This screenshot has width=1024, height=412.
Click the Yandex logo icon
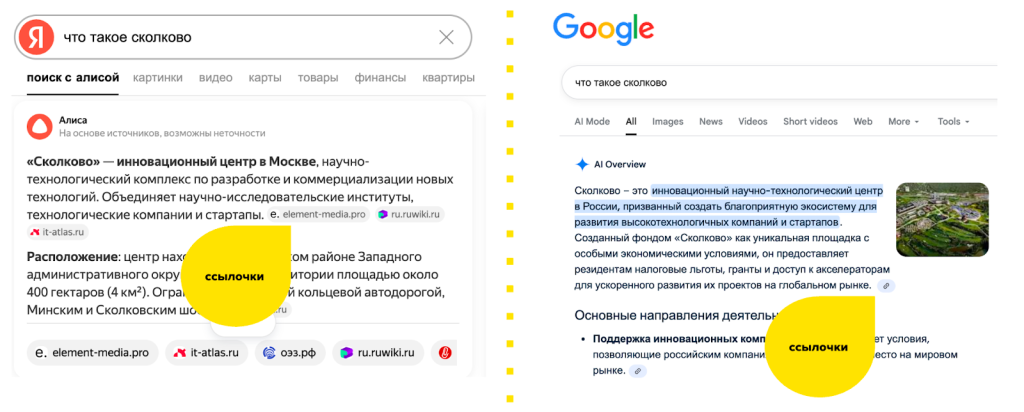[37, 37]
